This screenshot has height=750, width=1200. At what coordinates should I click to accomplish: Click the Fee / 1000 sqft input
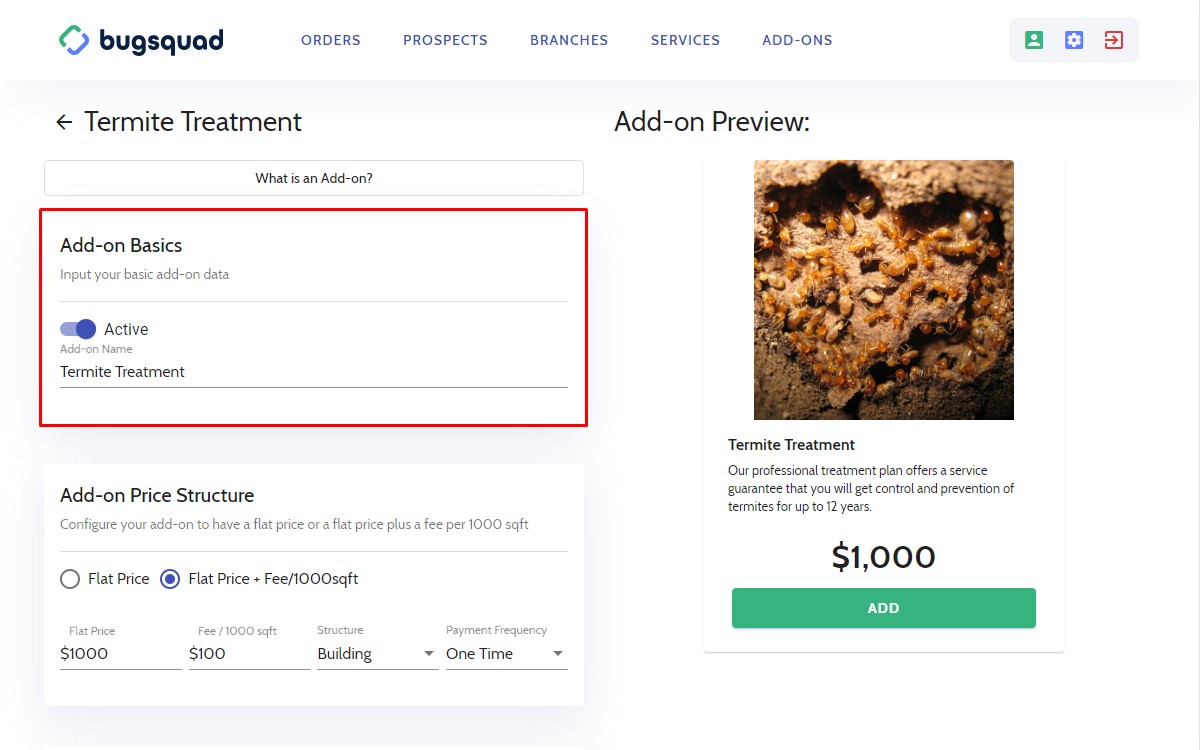pos(248,654)
